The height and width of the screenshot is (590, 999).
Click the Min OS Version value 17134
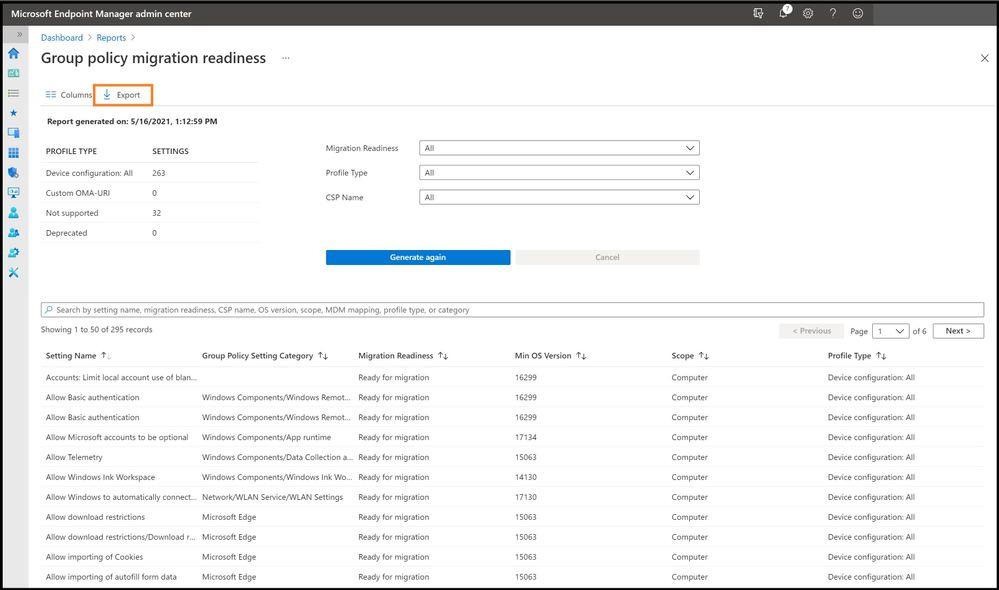point(526,438)
